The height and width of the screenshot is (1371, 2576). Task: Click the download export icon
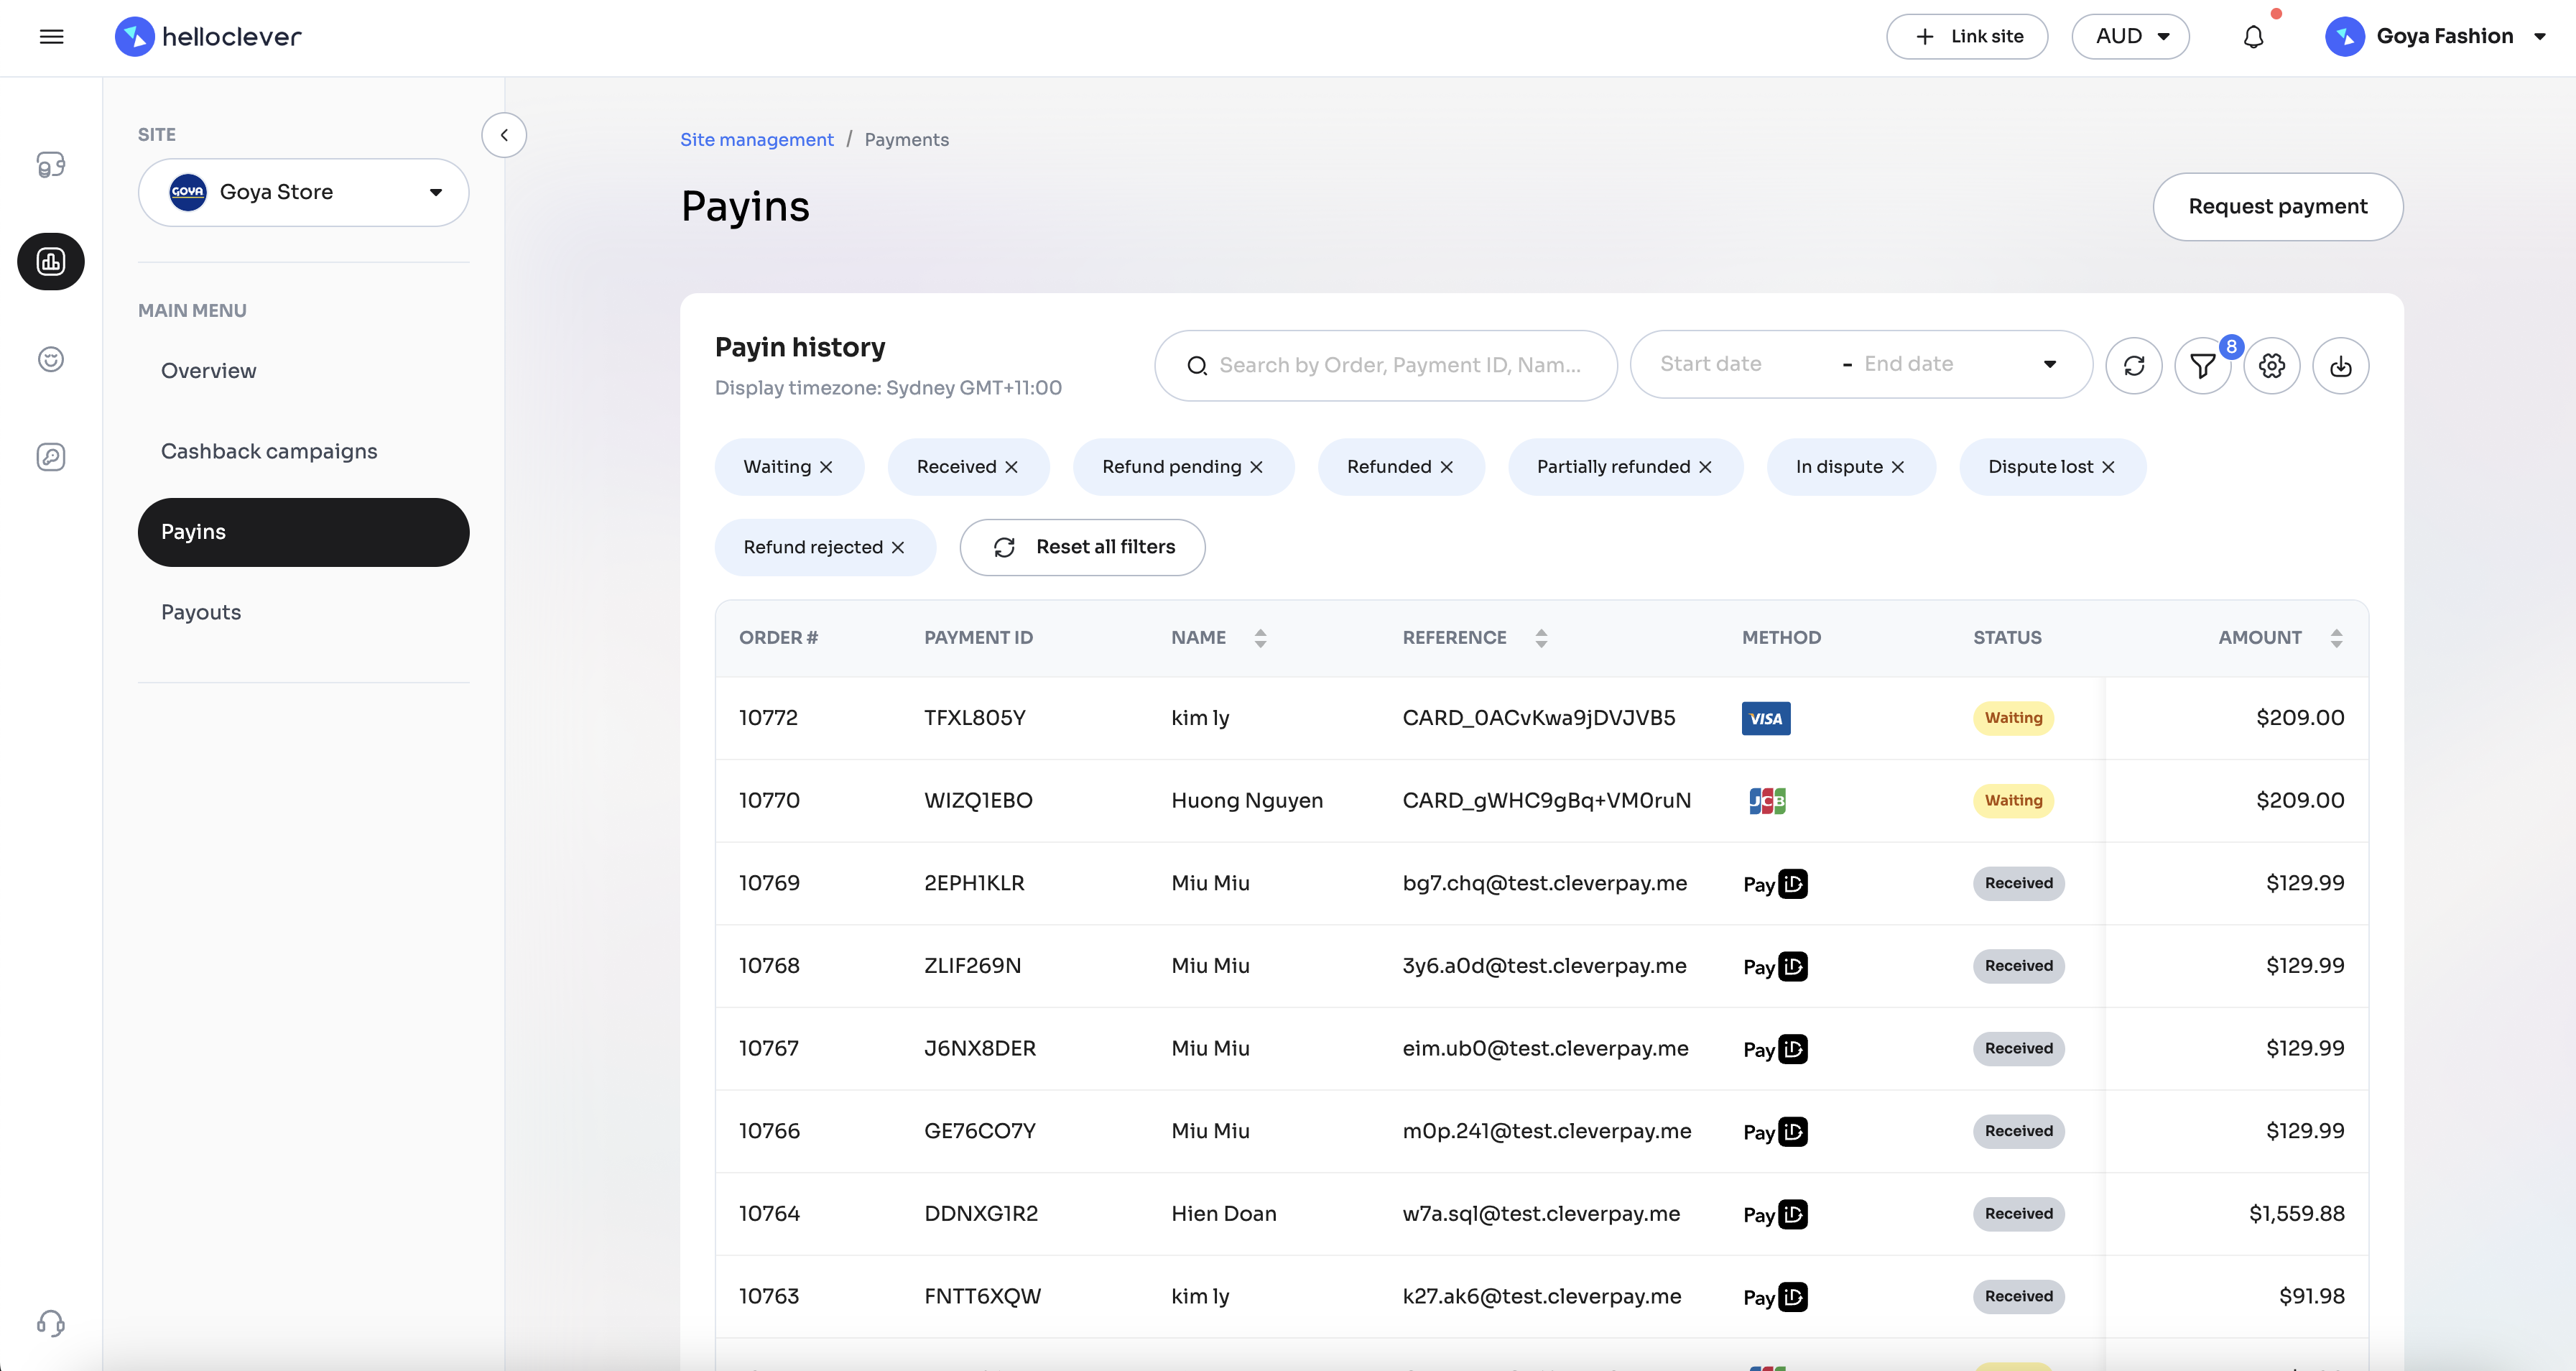click(2340, 366)
